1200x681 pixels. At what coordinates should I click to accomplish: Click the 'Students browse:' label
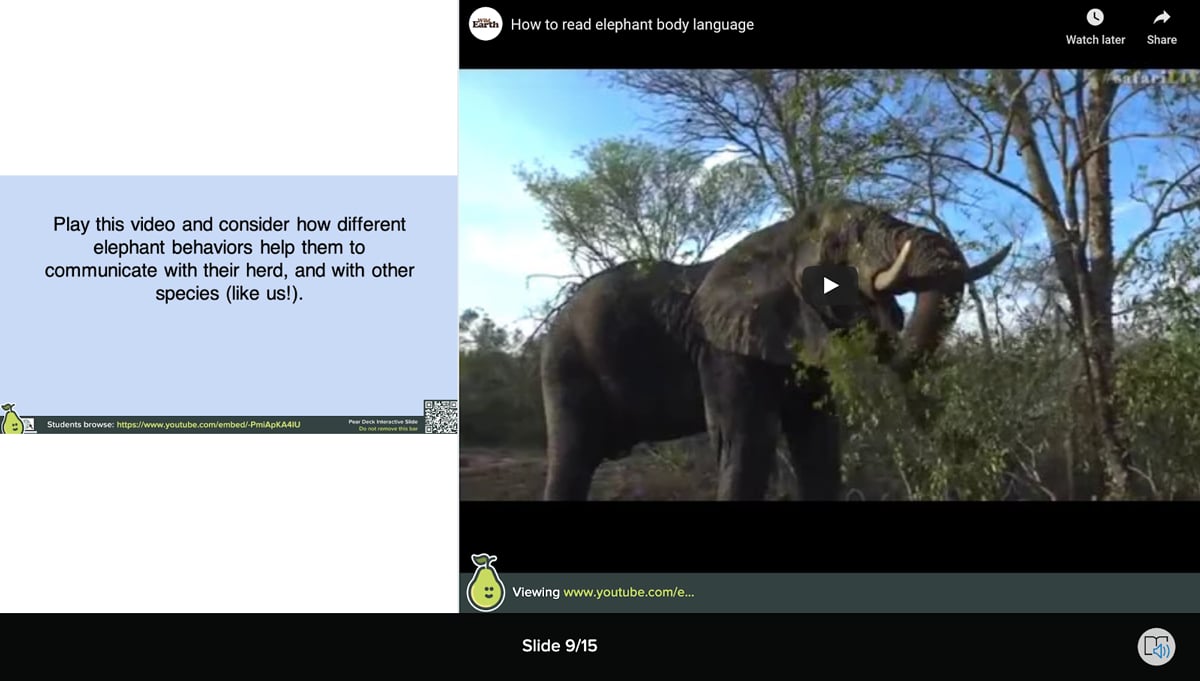click(x=80, y=425)
